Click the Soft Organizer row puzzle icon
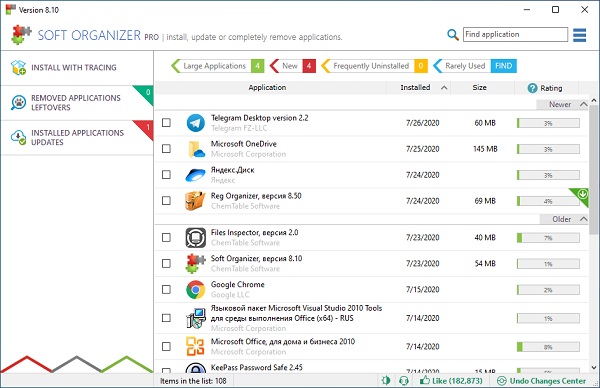Viewport: 600px width, 388px height. tap(196, 263)
